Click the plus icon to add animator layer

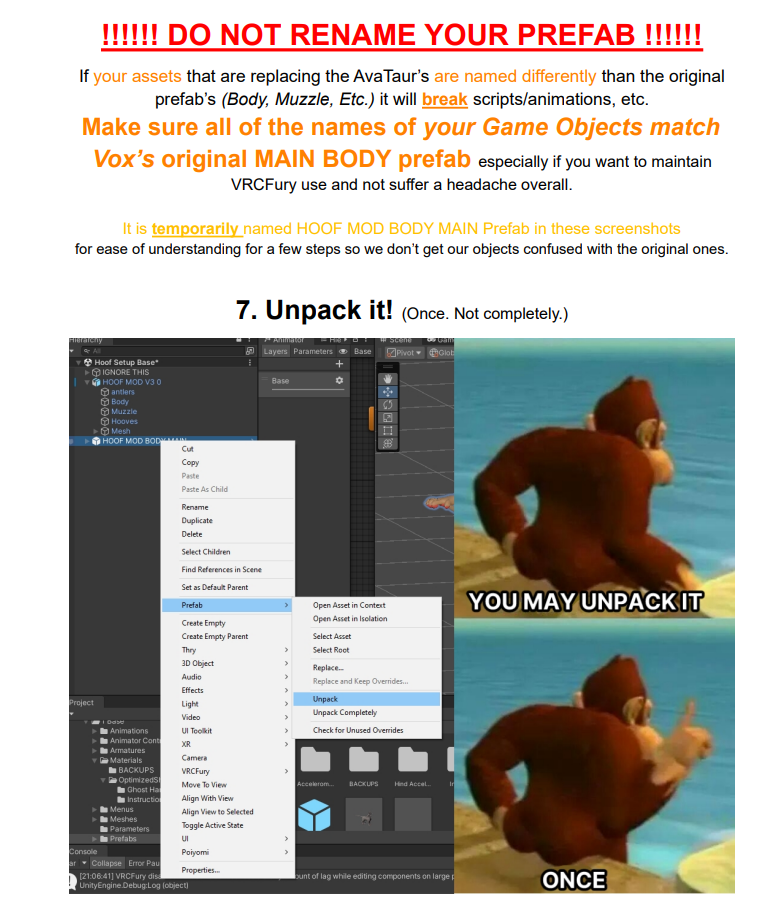[x=339, y=364]
